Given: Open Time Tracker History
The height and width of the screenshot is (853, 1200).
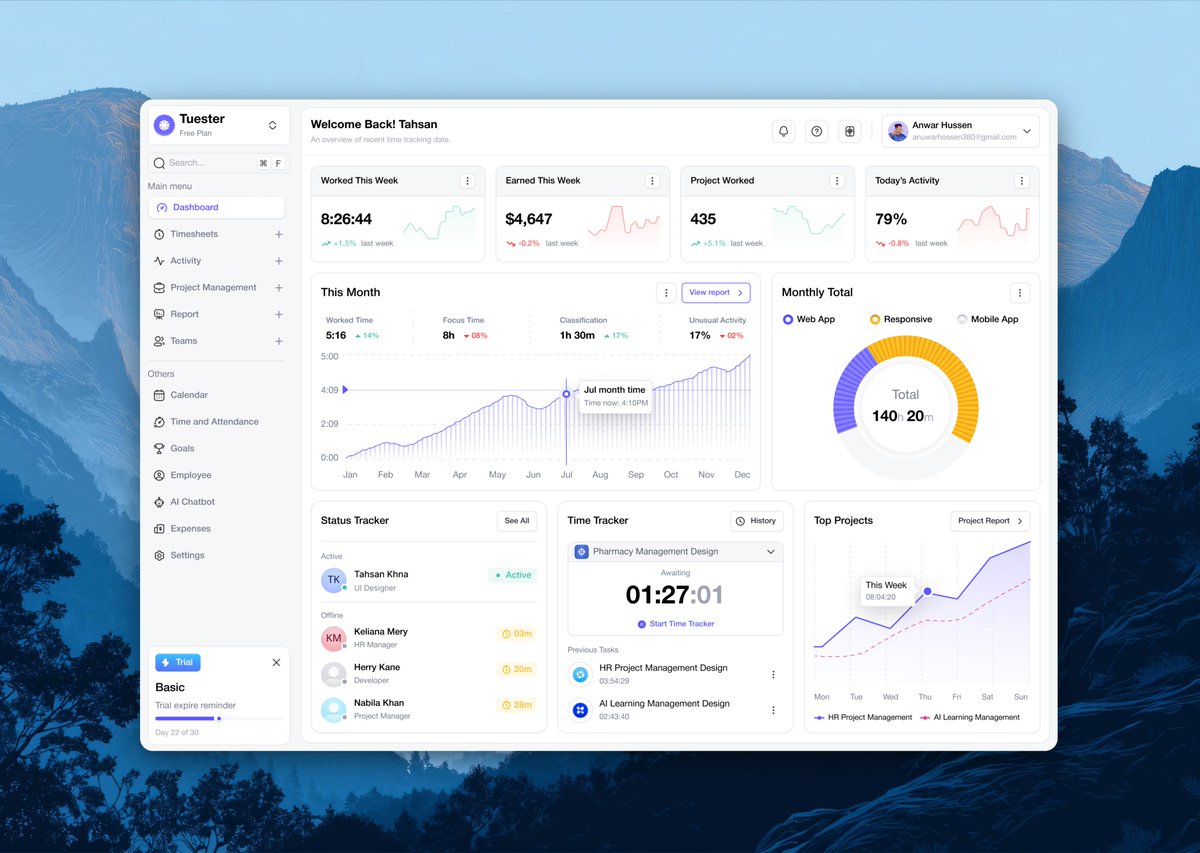Looking at the screenshot, I should coord(756,521).
